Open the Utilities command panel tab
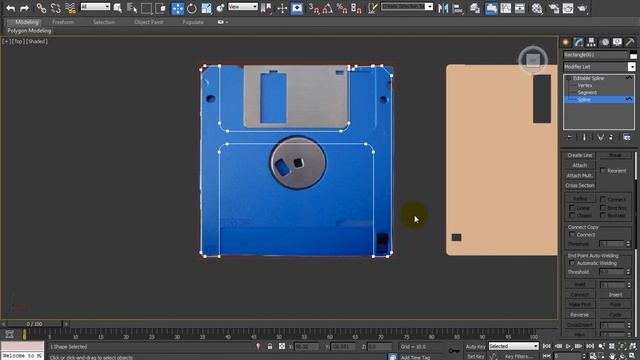 [630, 42]
